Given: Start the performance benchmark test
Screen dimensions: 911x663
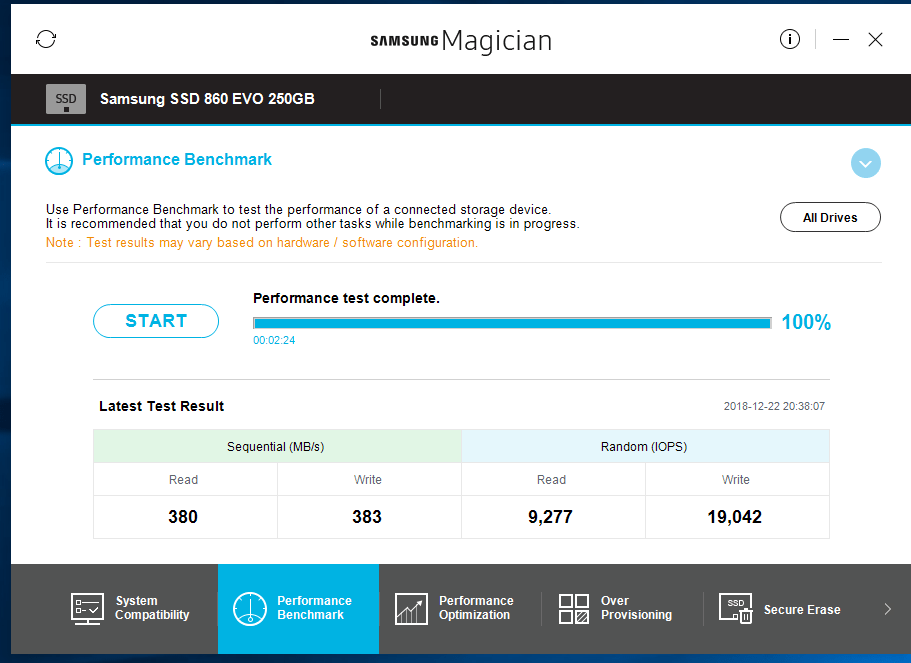Looking at the screenshot, I should (x=156, y=321).
